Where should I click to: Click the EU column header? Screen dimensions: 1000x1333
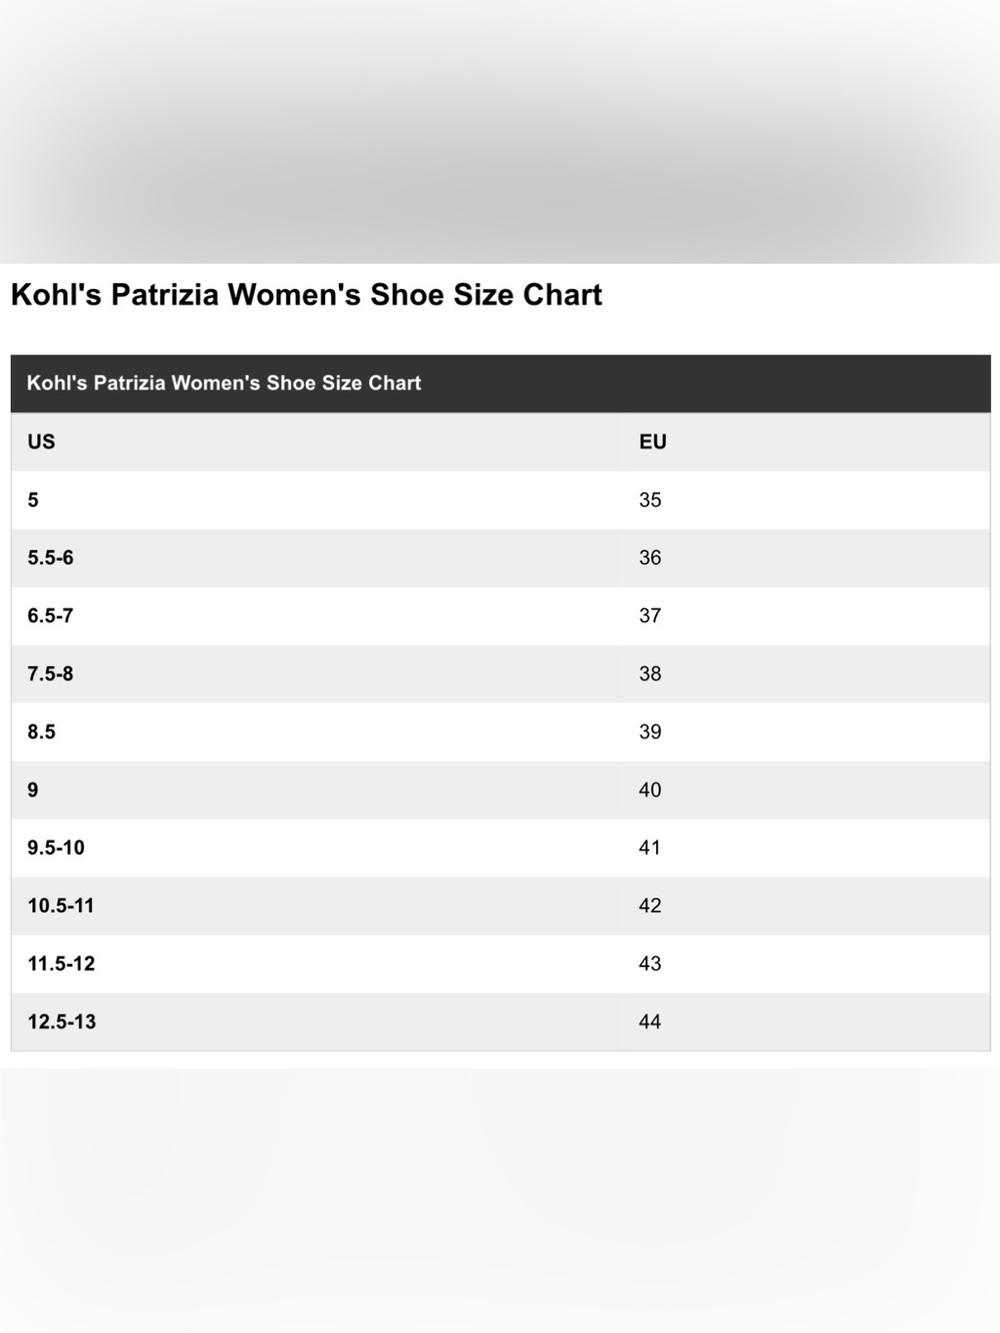point(653,442)
